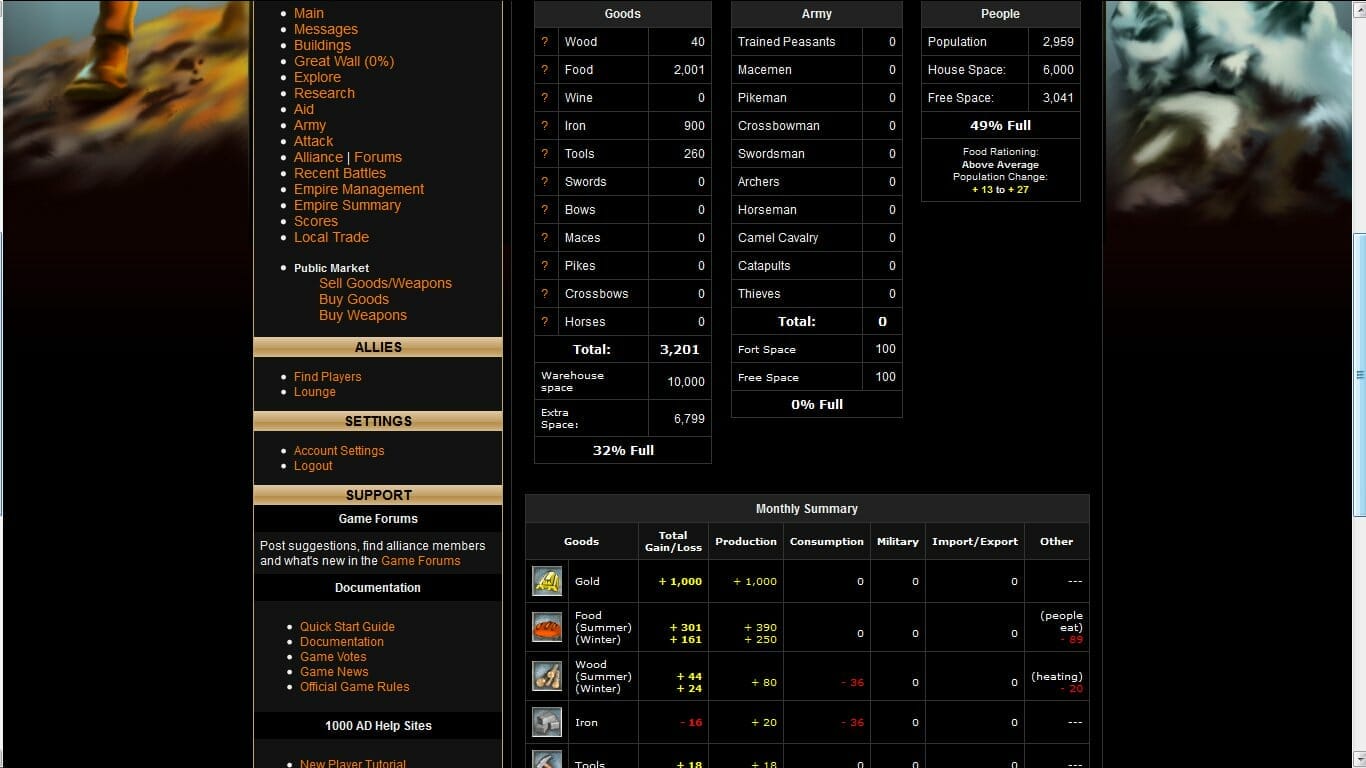1366x768 pixels.
Task: Click the Iron ingot icon
Action: coord(547,722)
